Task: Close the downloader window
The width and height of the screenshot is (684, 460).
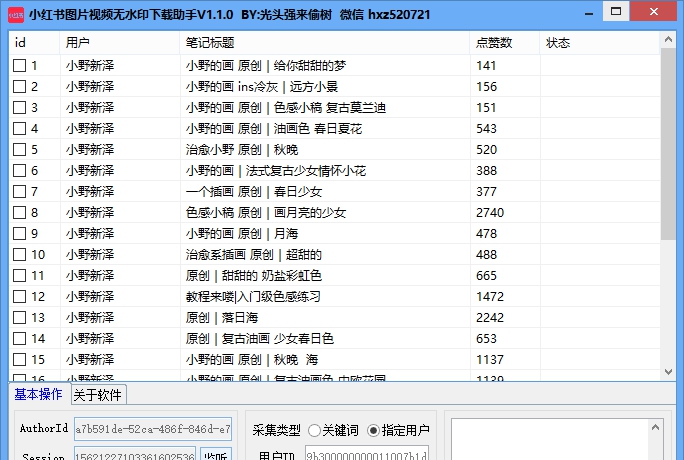Action: 654,11
